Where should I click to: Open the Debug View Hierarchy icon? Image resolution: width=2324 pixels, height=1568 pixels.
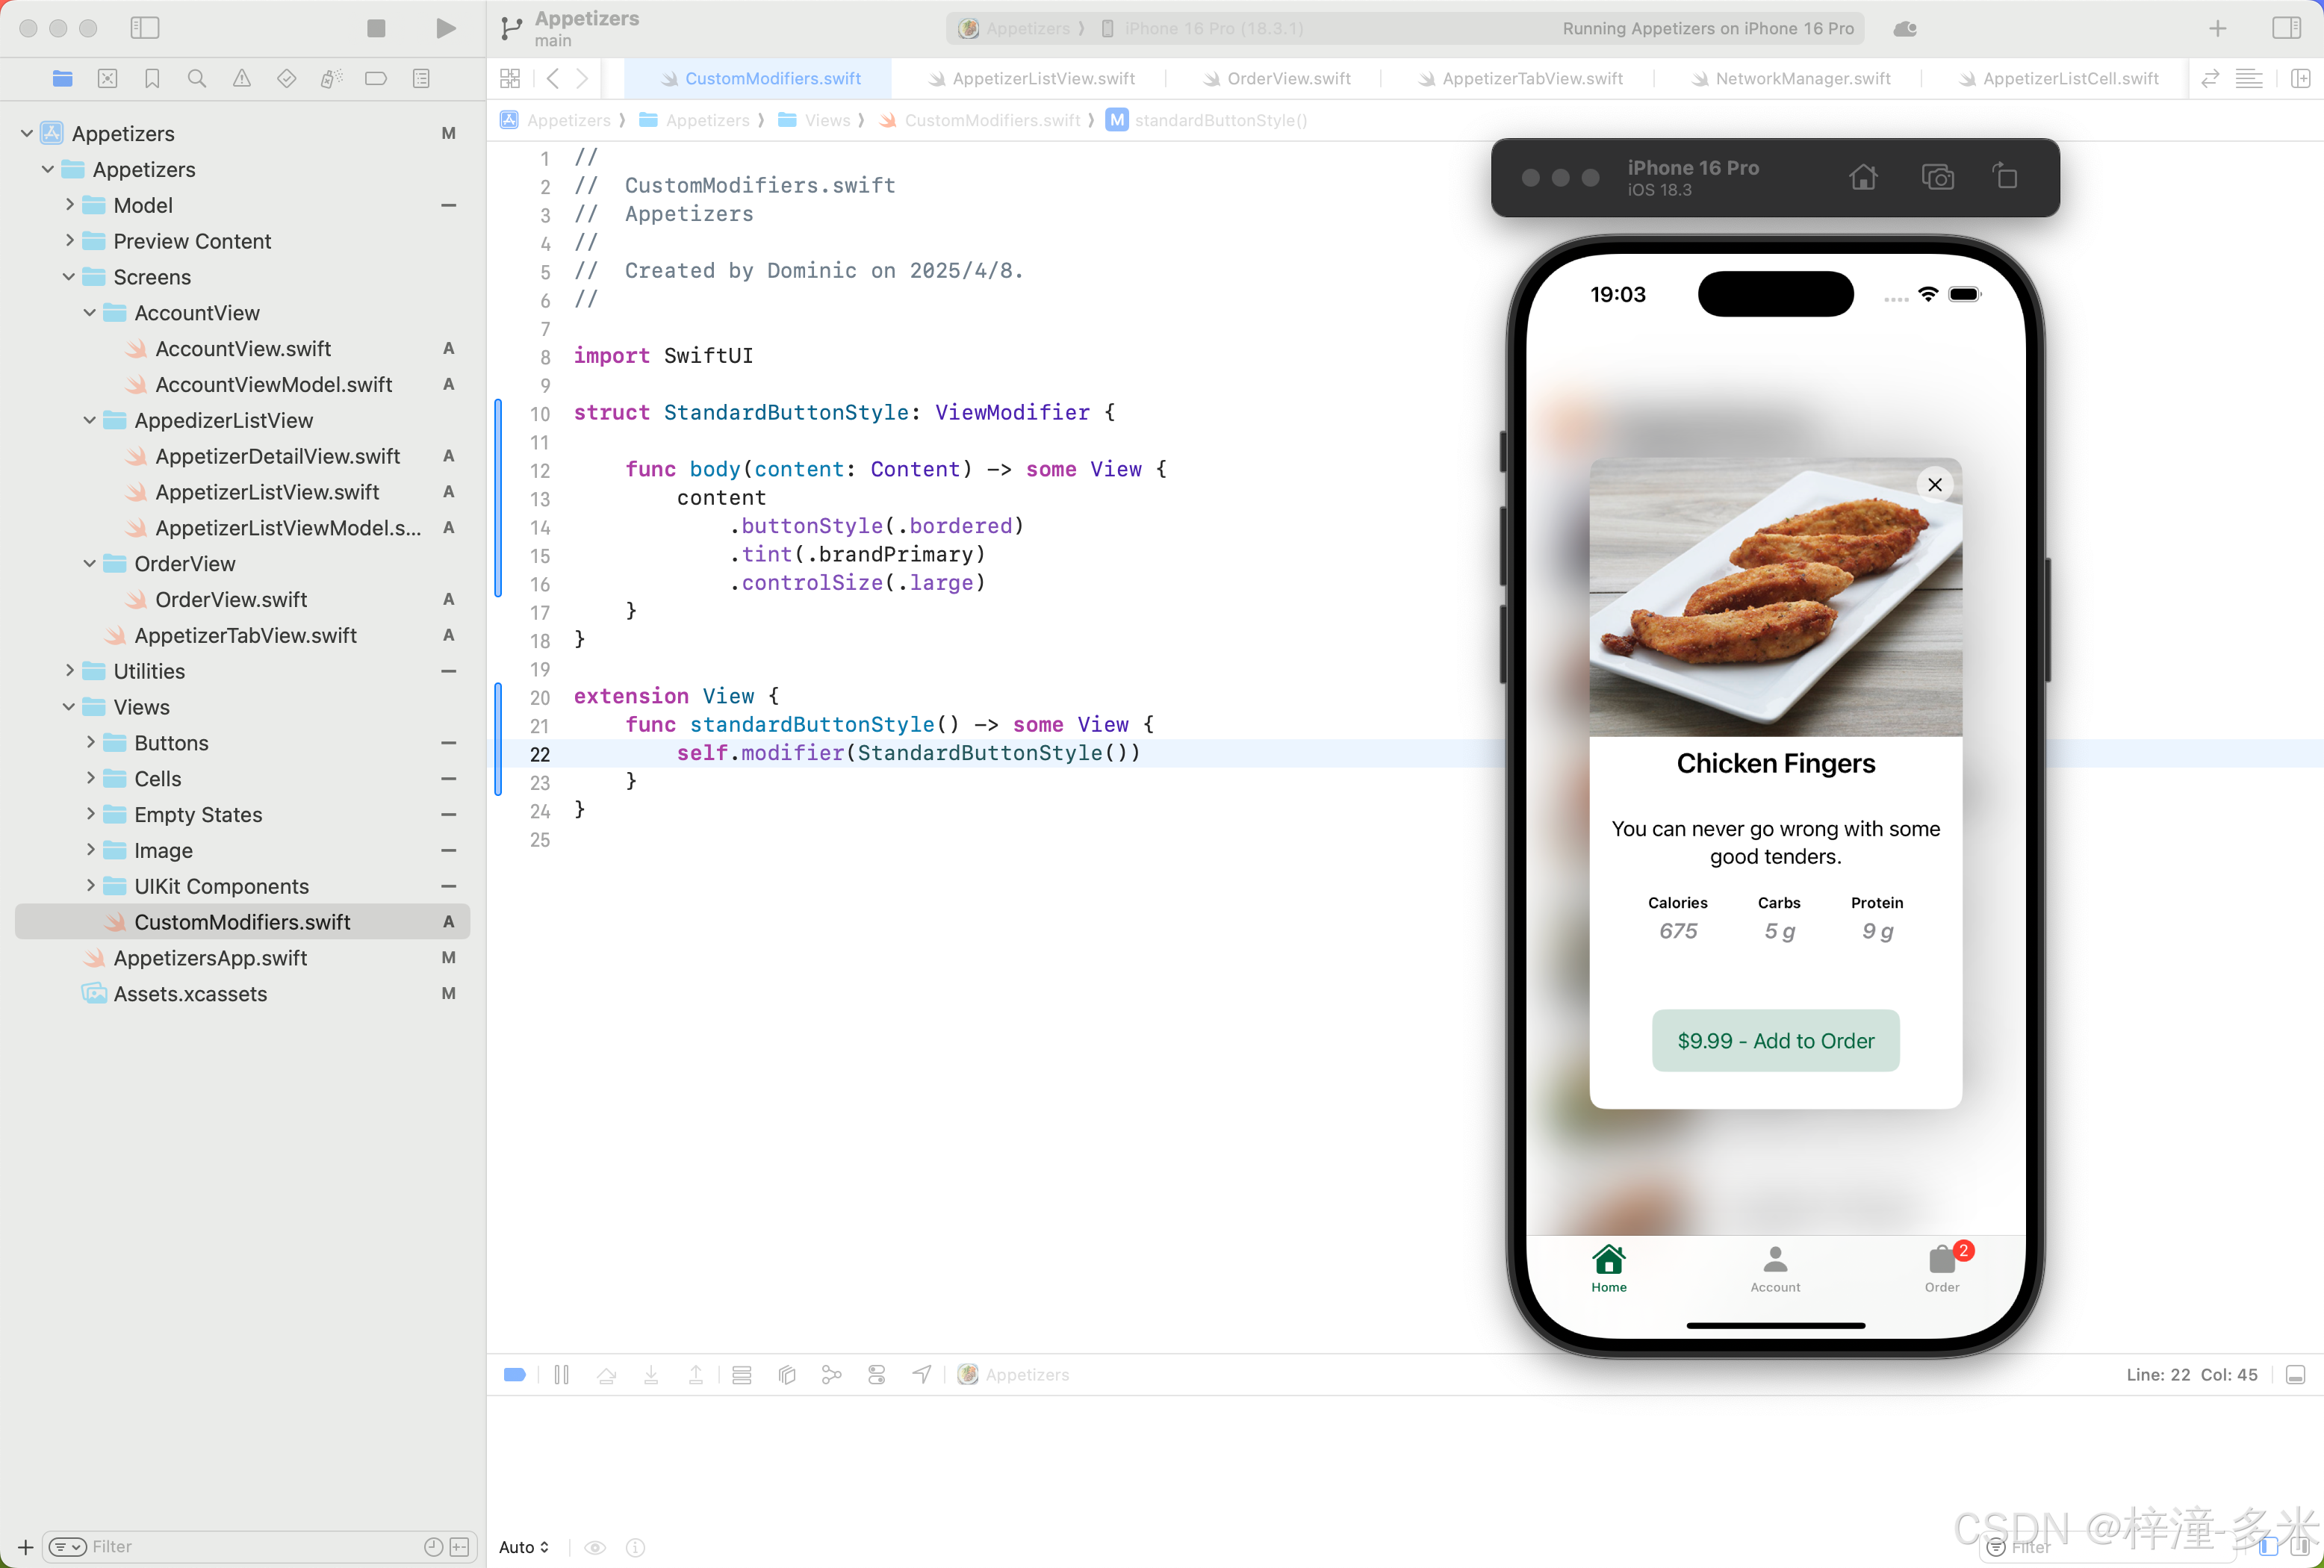point(787,1375)
